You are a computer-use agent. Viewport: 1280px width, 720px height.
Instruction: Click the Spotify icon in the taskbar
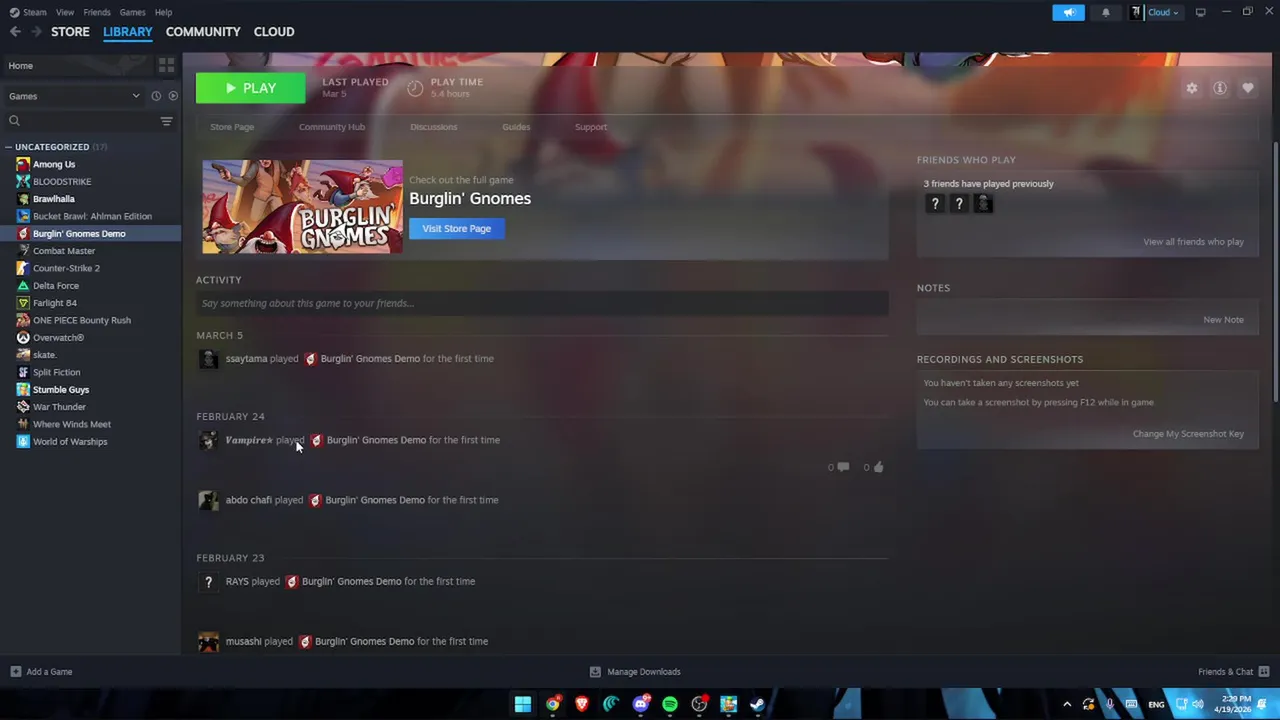[x=670, y=704]
